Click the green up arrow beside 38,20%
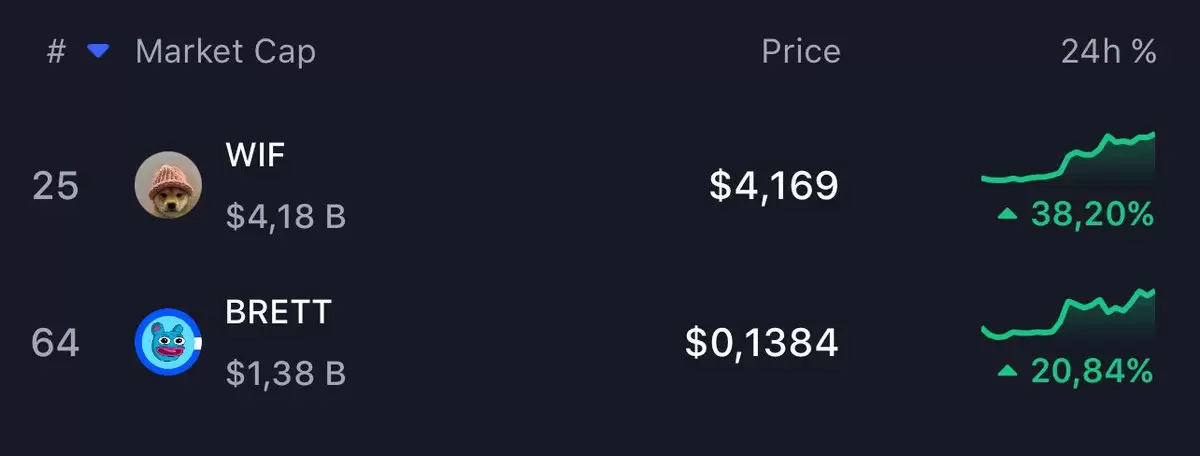The height and width of the screenshot is (456, 1200). [x=1007, y=213]
